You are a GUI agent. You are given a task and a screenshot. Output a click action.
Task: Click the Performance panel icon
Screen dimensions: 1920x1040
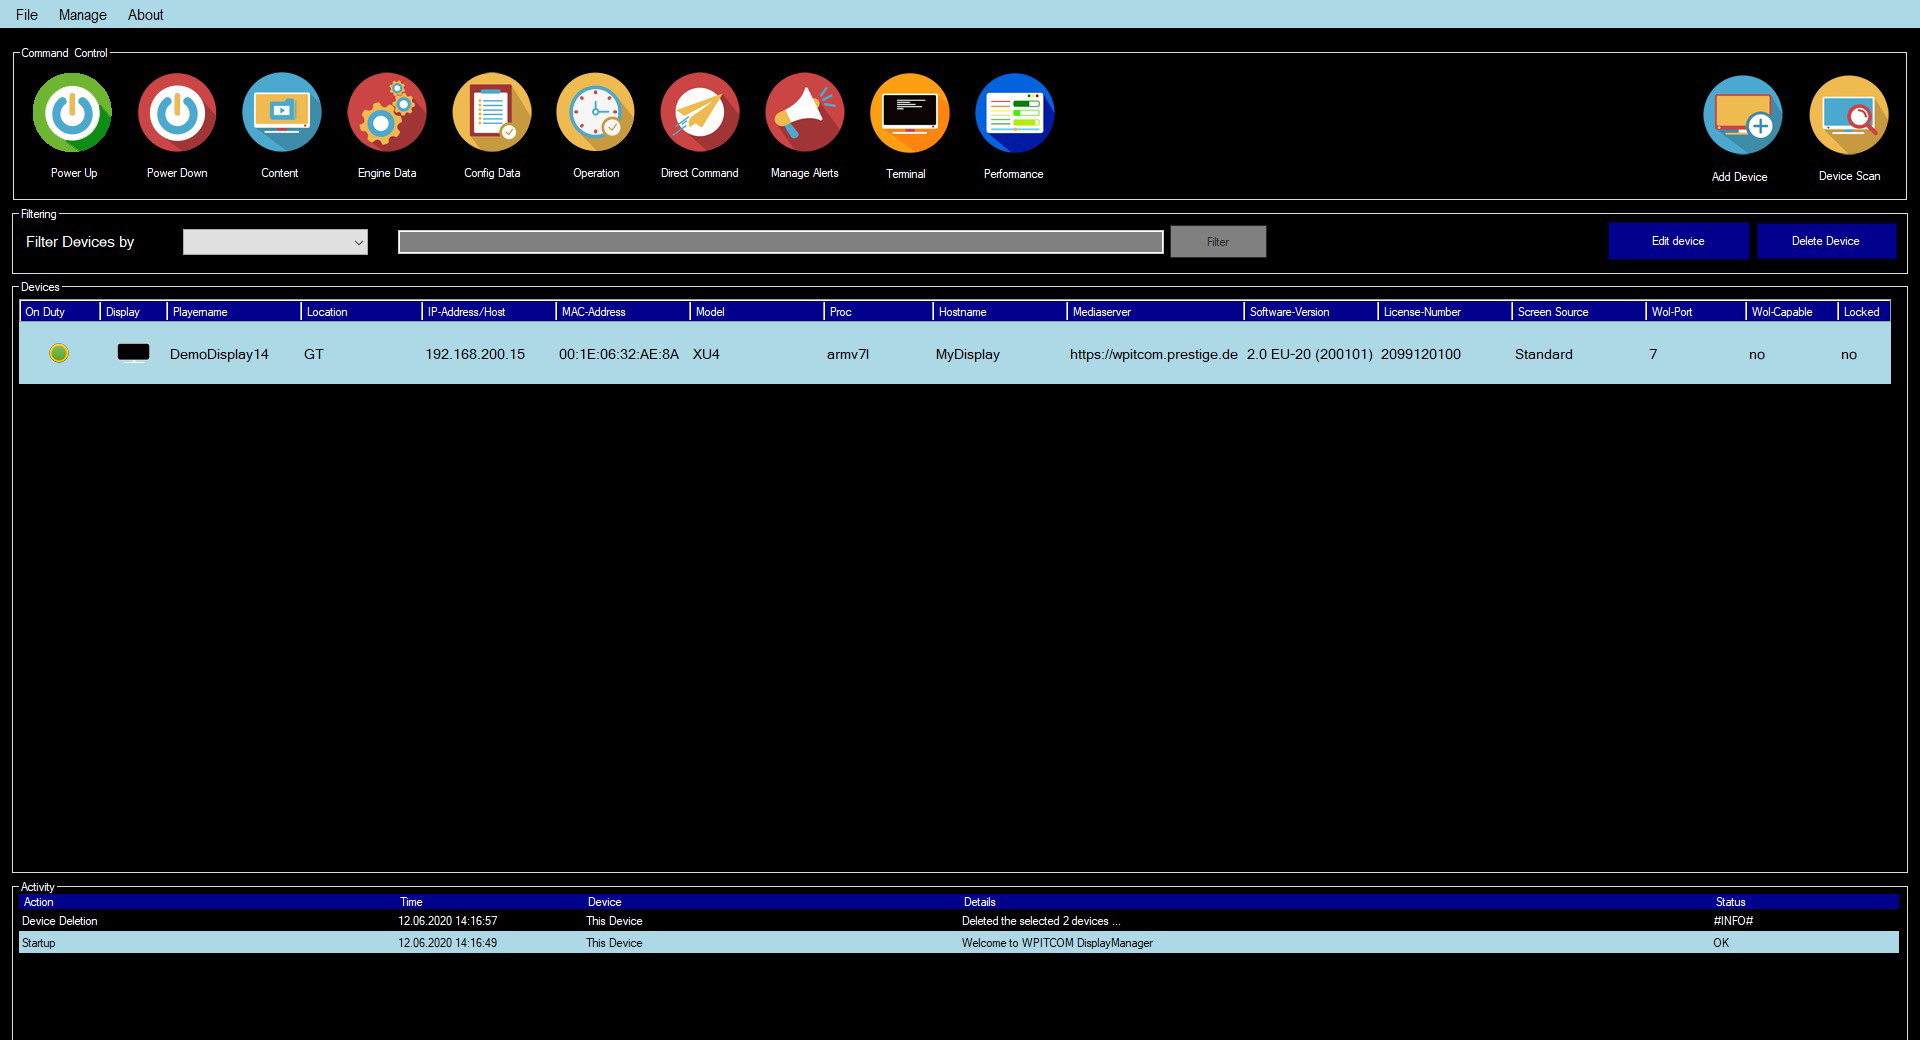pyautogui.click(x=1014, y=113)
